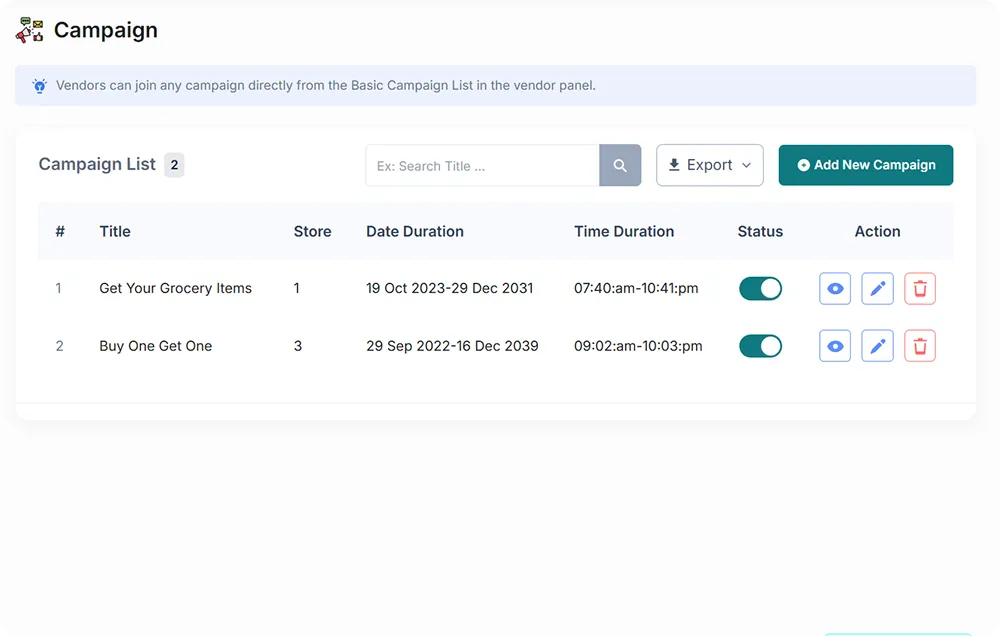Click the Action column header
The height and width of the screenshot is (636, 1000).
(x=878, y=232)
